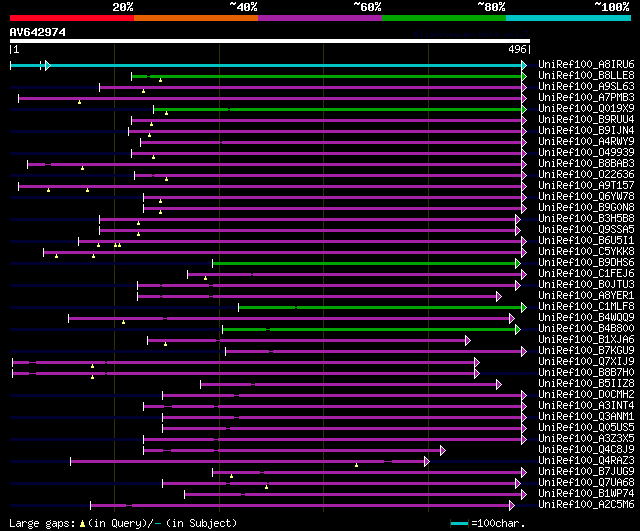Viewport: 640px width, 531px height.
Task: Click the yellow gap marker on Q4RAZ3 row
Action: point(356,465)
